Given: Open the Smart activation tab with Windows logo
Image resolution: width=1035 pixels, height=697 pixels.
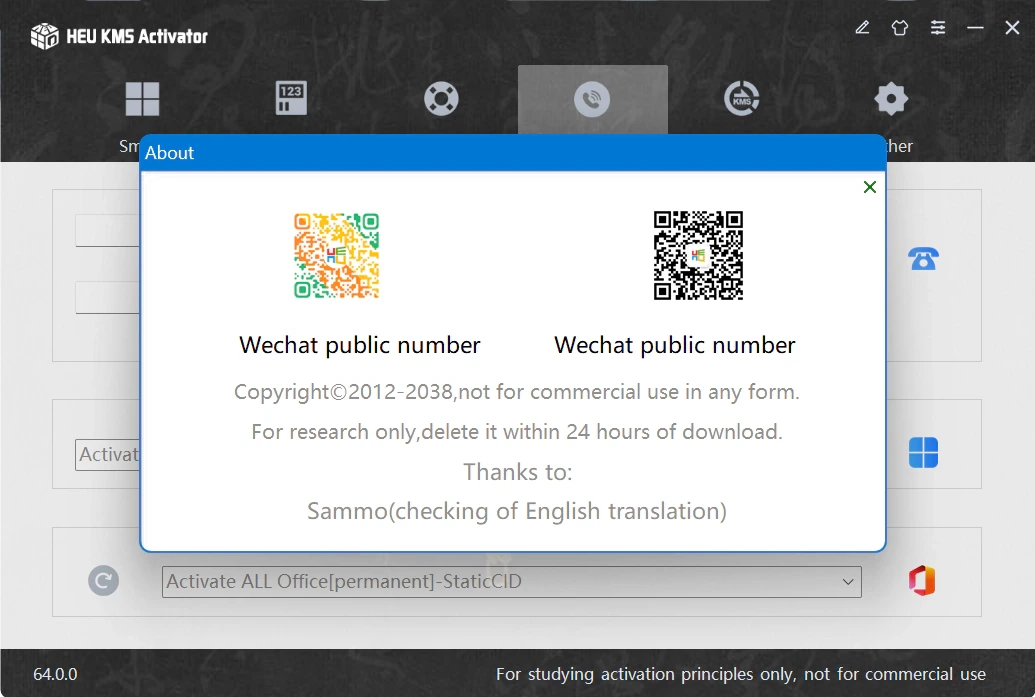Looking at the screenshot, I should 142,99.
